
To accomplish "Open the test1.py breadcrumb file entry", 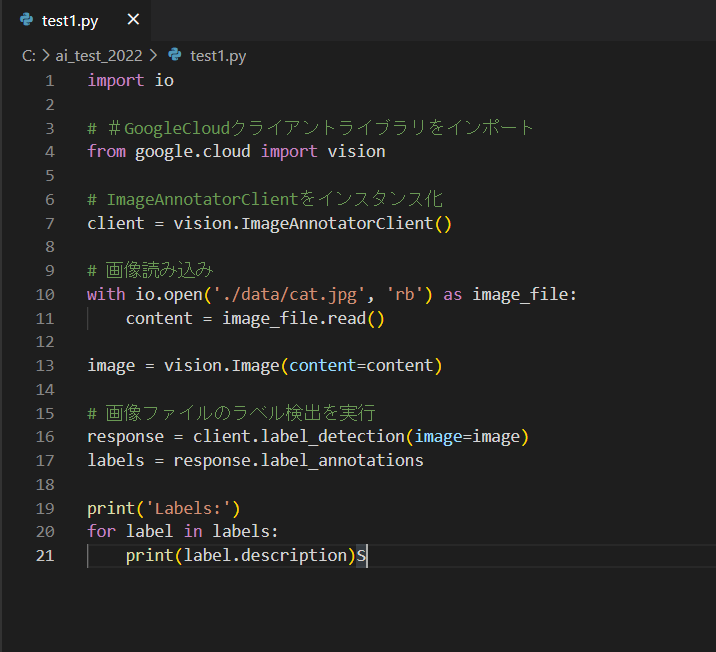I will (218, 56).
